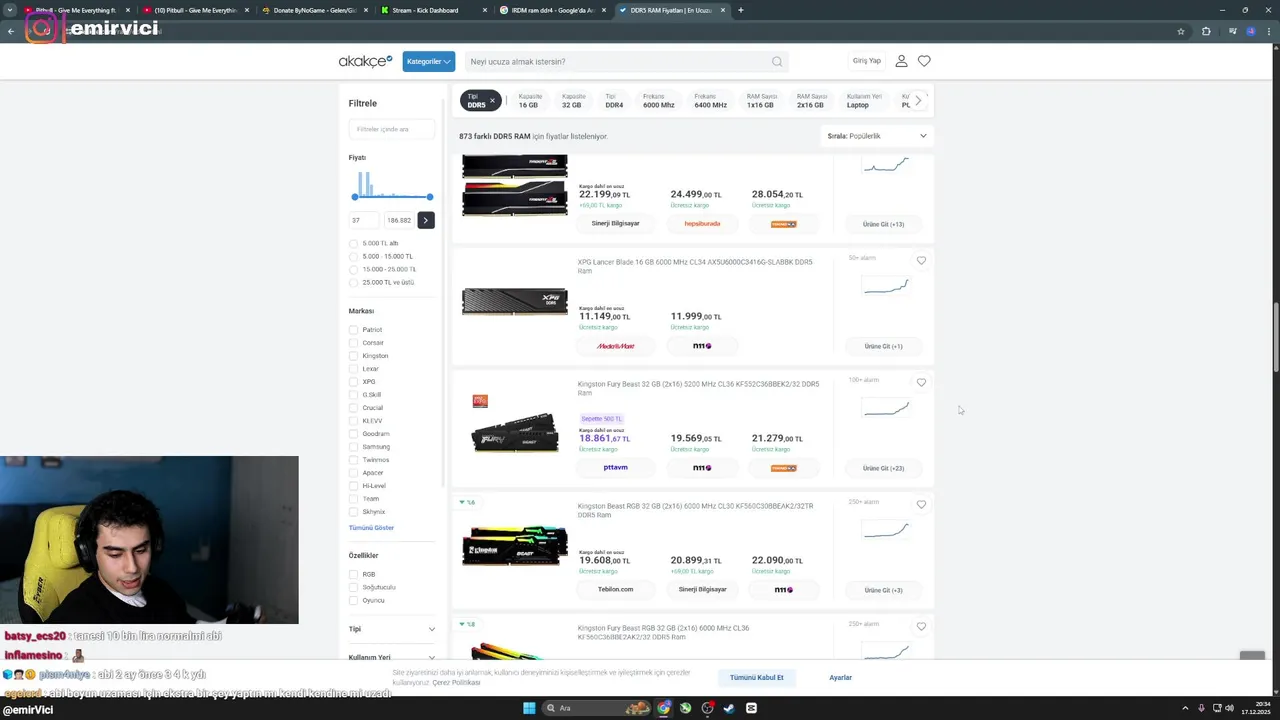The image size is (1280, 720).
Task: Select Frekans 6000 Mhz filter chip
Action: (x=659, y=101)
